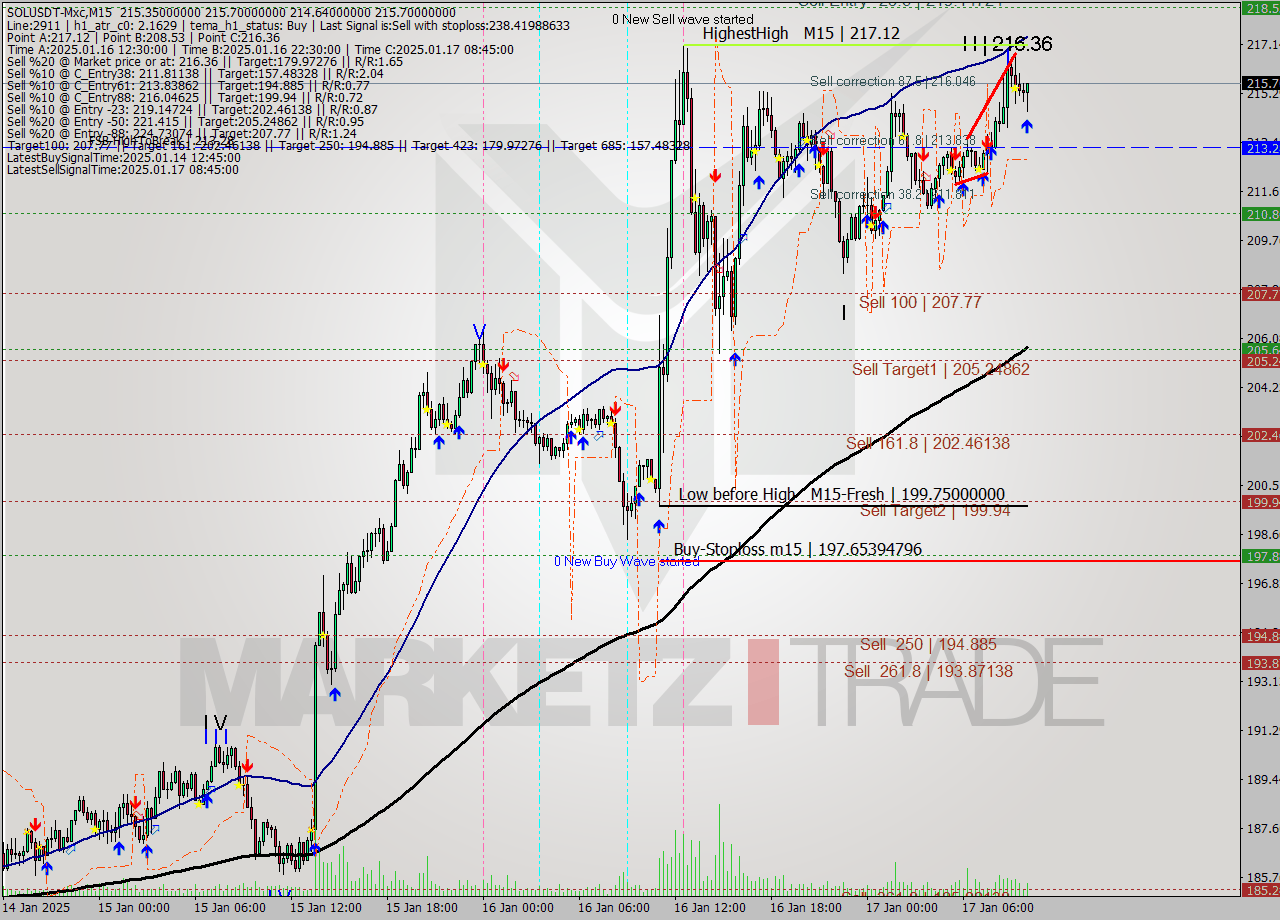
Task: Click 'Sell correction 87.5 | 216.046' label
Action: coord(892,81)
